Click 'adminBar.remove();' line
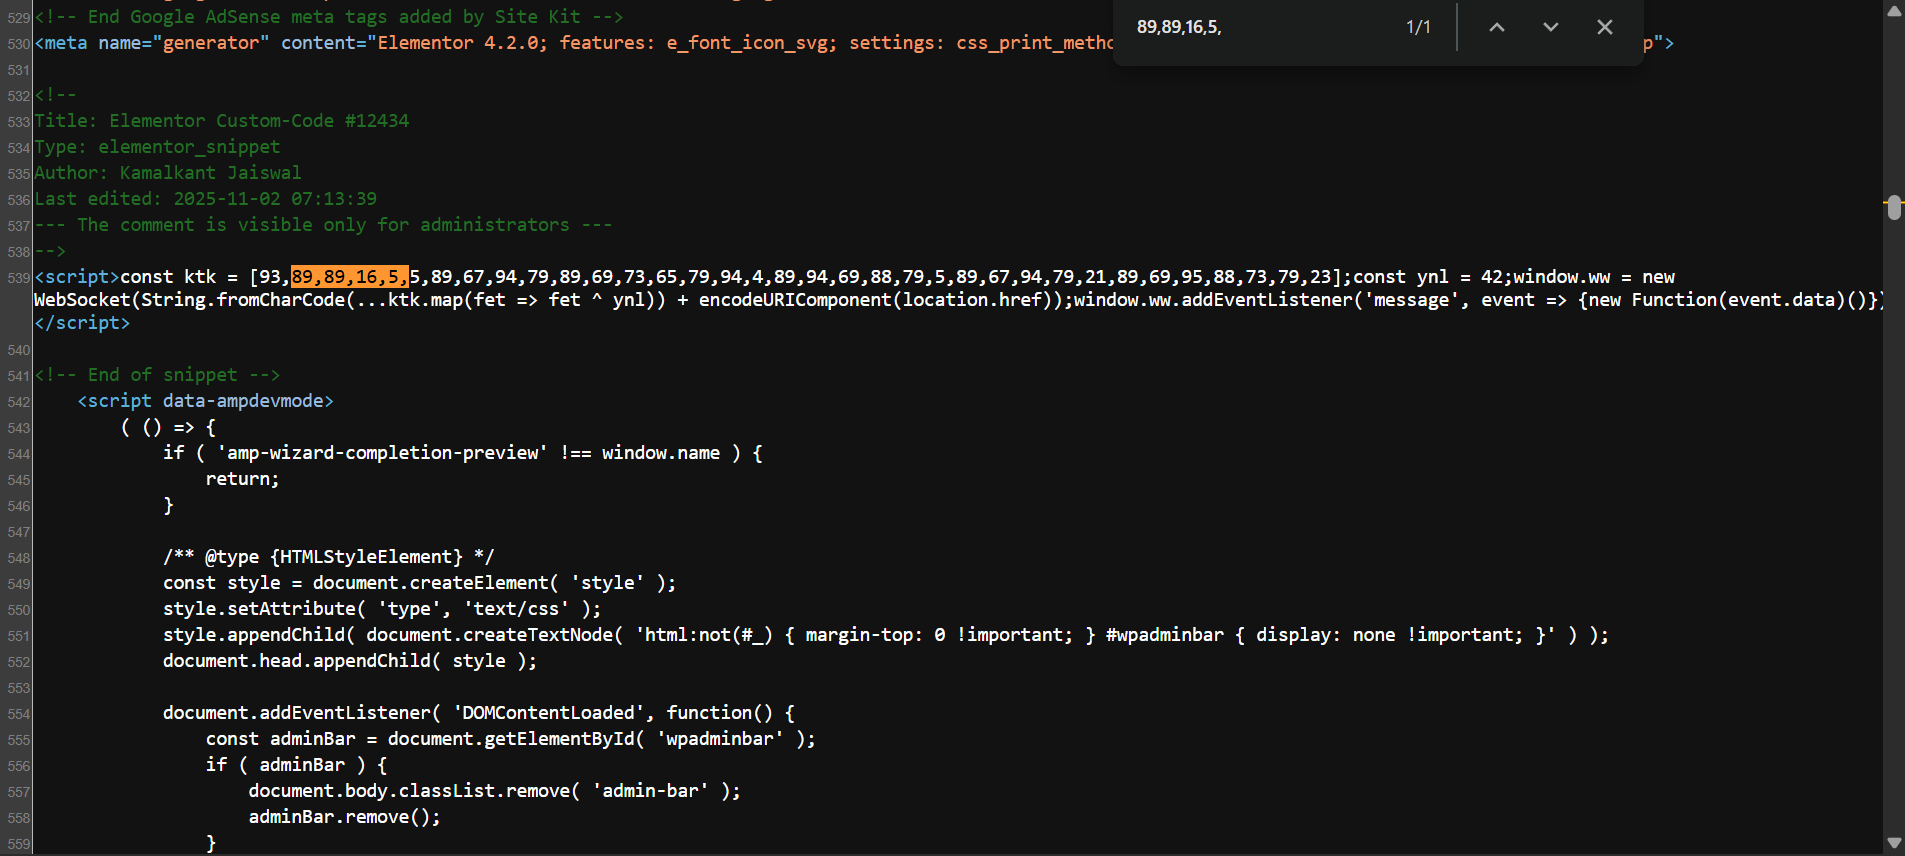The width and height of the screenshot is (1905, 856). pyautogui.click(x=345, y=817)
